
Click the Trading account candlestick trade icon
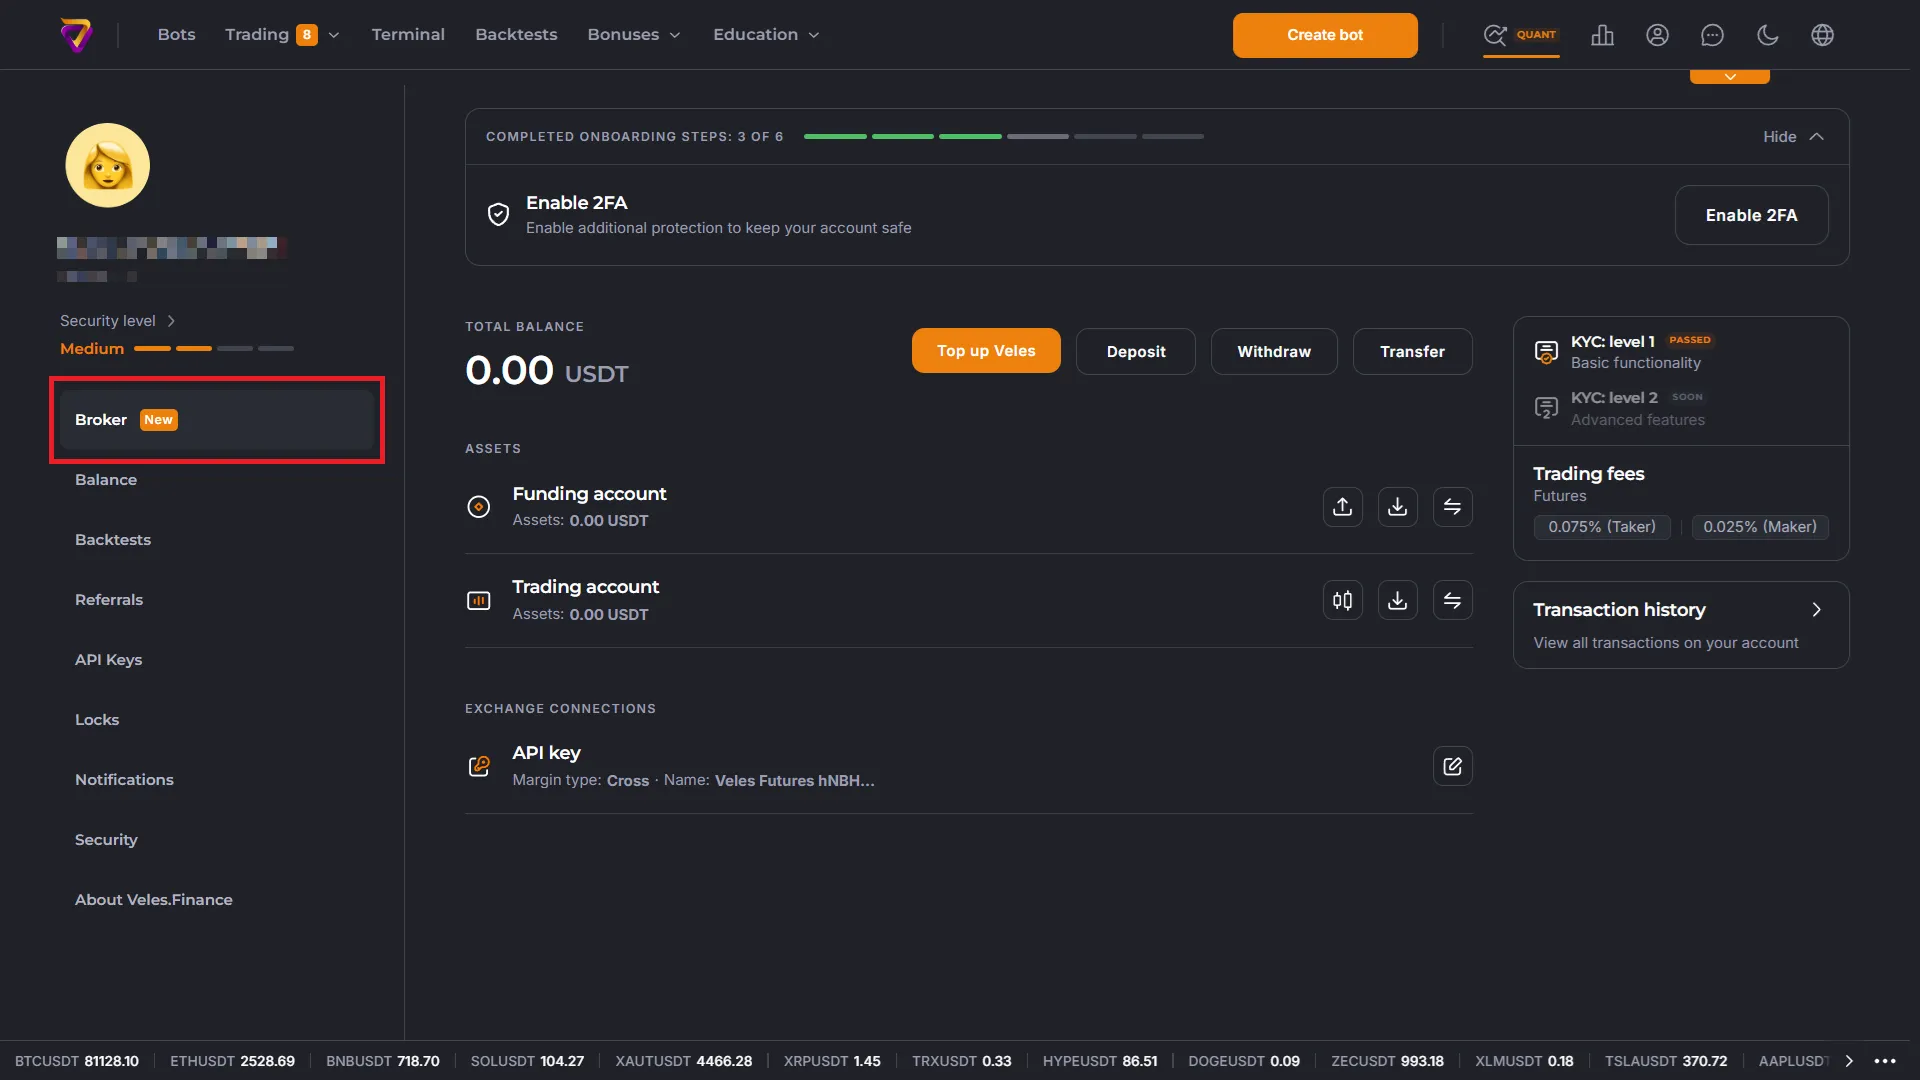1342,600
